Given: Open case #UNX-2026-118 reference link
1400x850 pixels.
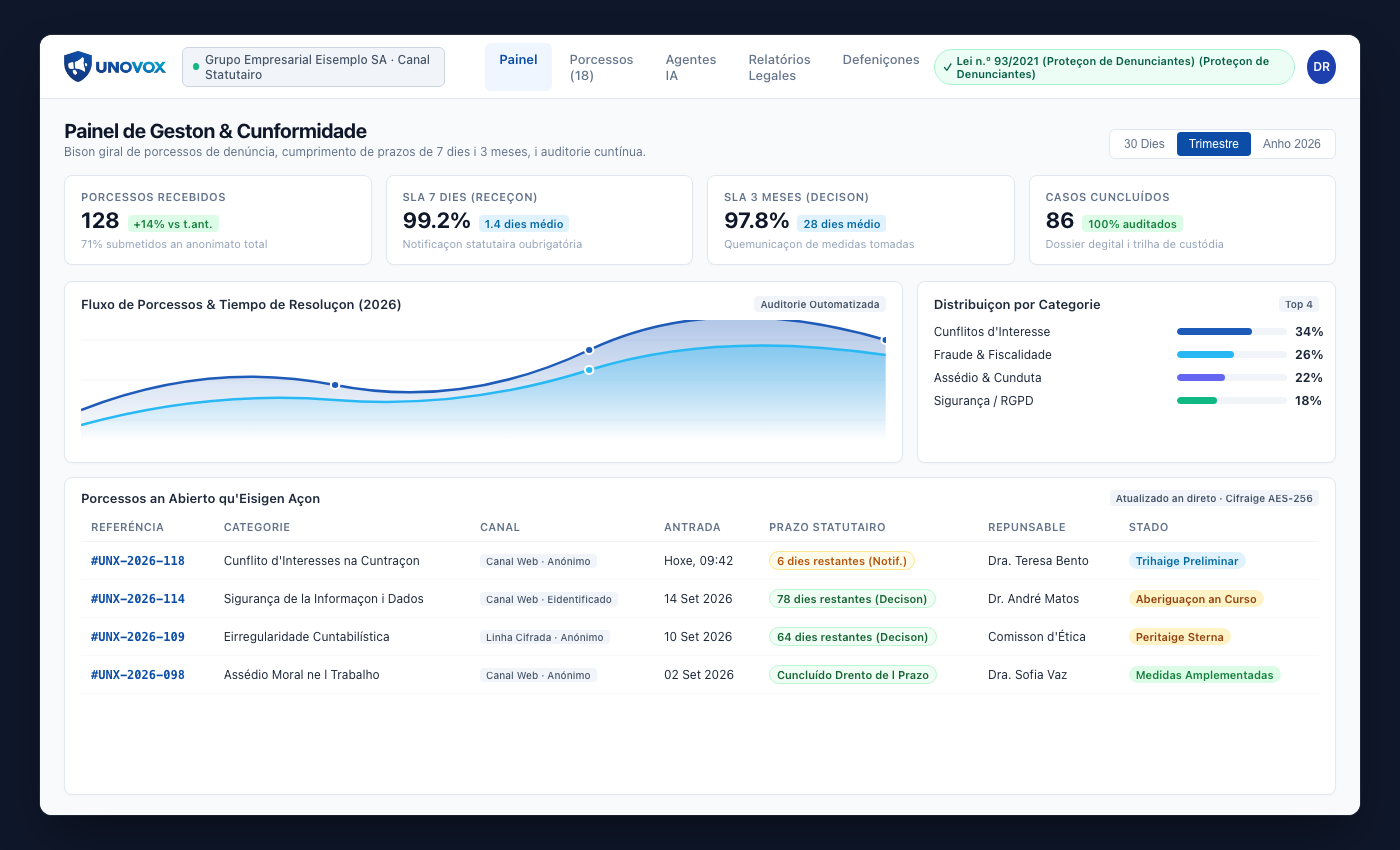Looking at the screenshot, I should (x=138, y=561).
